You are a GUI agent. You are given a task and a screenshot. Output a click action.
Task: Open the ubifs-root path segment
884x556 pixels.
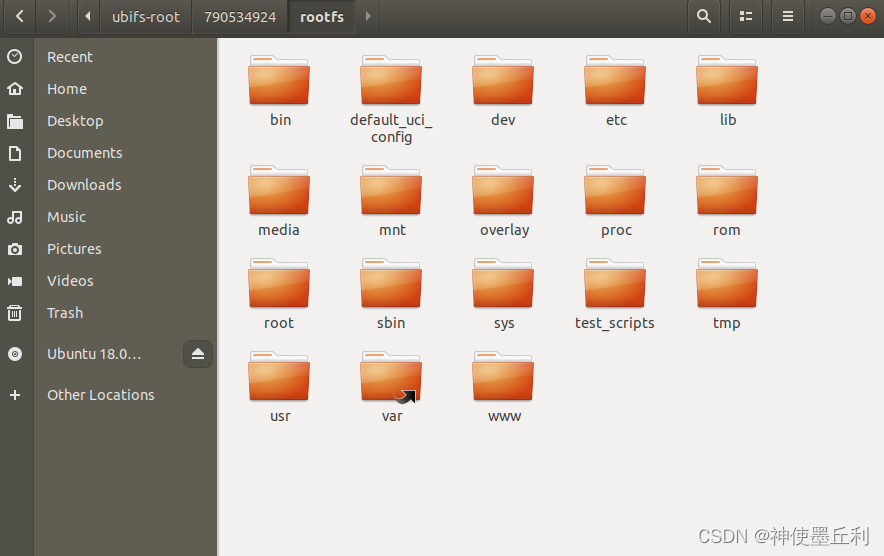[x=145, y=16]
